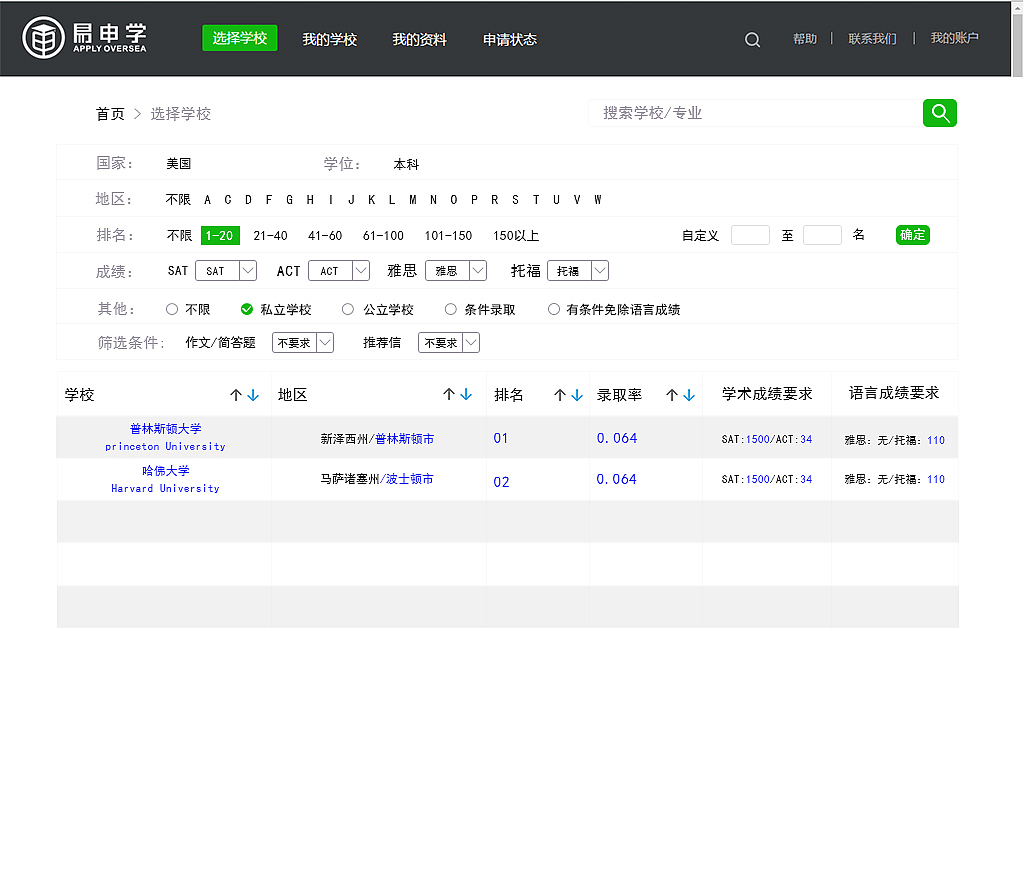Select ranking range 61-100

(383, 236)
